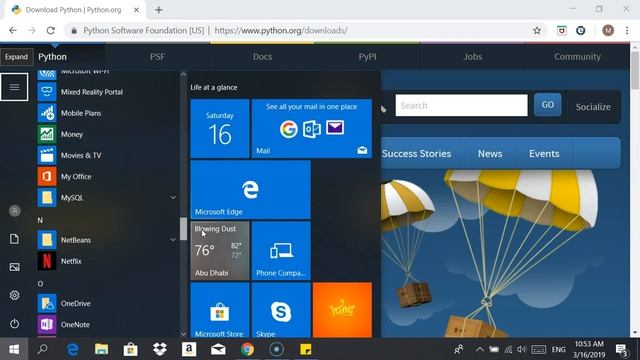Screen dimensions: 640x360
Task: Open Movies & TV app
Action: pyautogui.click(x=81, y=156)
